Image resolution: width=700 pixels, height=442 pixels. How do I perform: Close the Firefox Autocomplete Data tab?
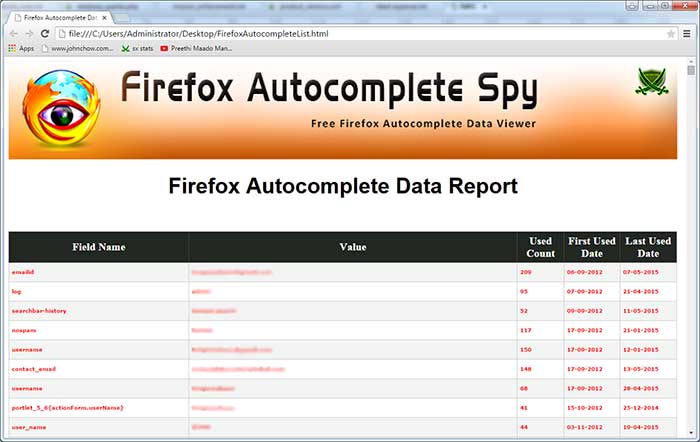(x=105, y=18)
